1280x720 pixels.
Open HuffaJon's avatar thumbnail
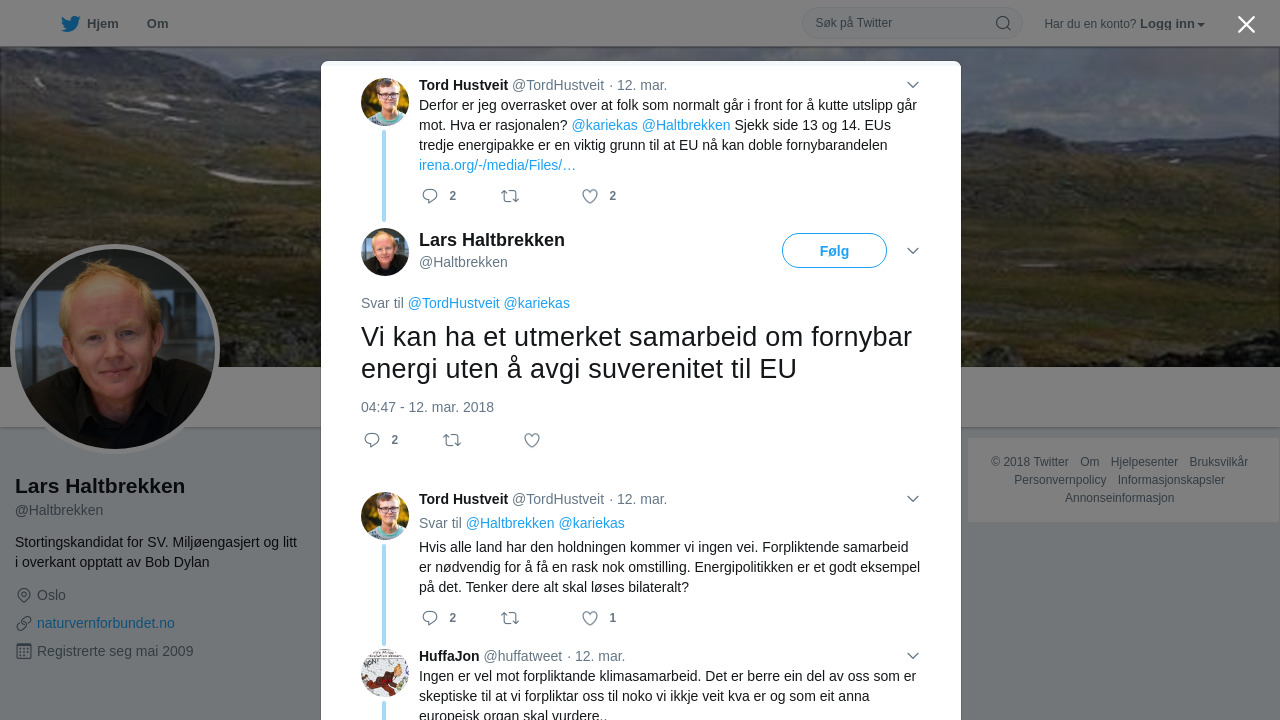click(385, 673)
